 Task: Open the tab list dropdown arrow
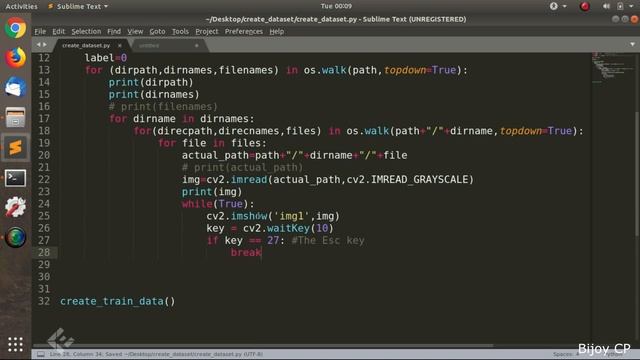point(632,44)
